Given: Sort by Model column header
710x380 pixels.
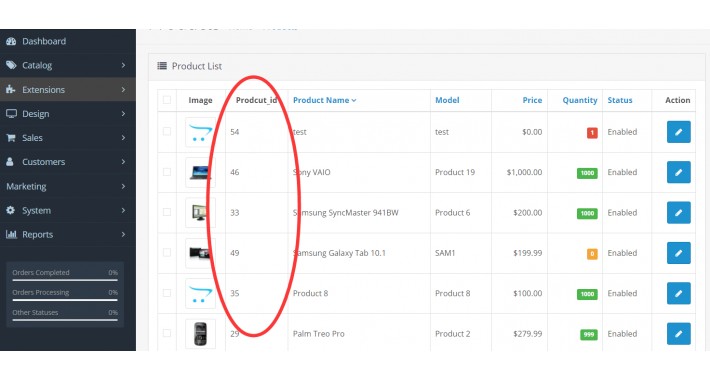Looking at the screenshot, I should click(447, 100).
